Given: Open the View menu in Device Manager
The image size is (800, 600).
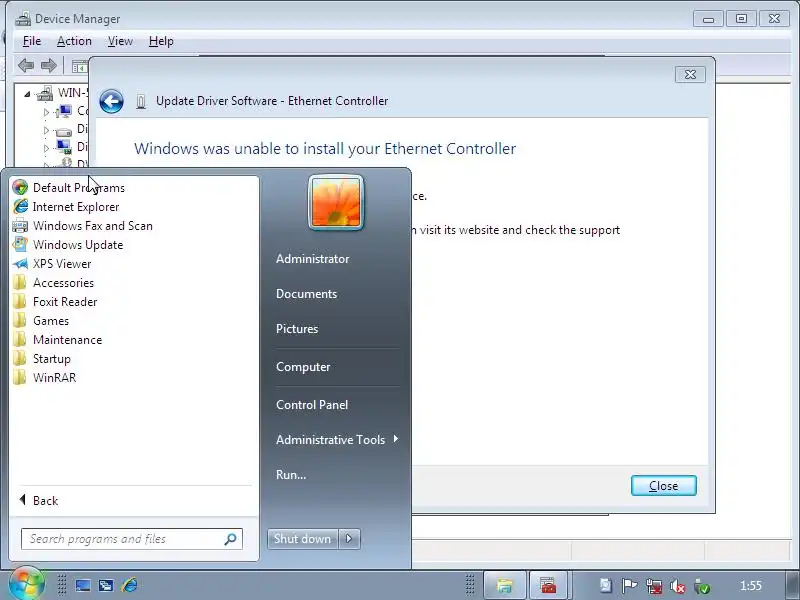Looking at the screenshot, I should coord(120,41).
